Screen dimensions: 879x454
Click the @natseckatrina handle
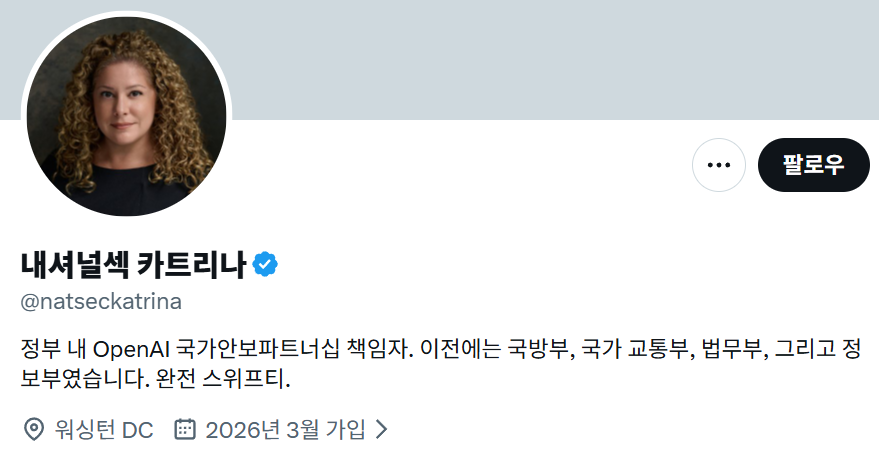[x=101, y=302]
